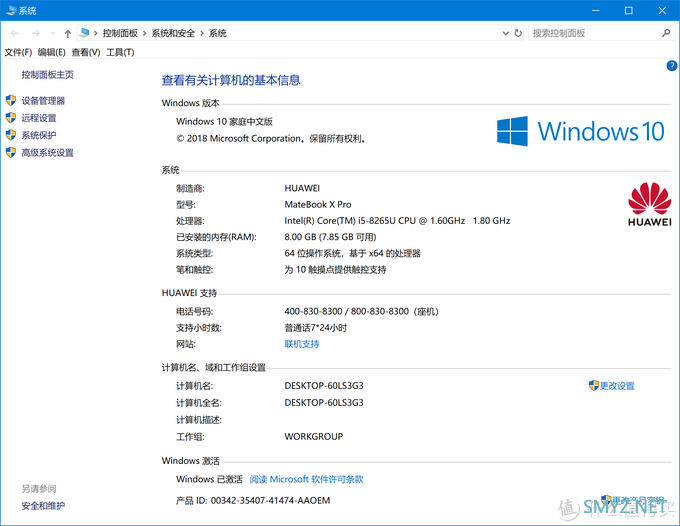The height and width of the screenshot is (526, 680).
Task: Click the manufacturer value HUAWEI
Action: point(302,188)
